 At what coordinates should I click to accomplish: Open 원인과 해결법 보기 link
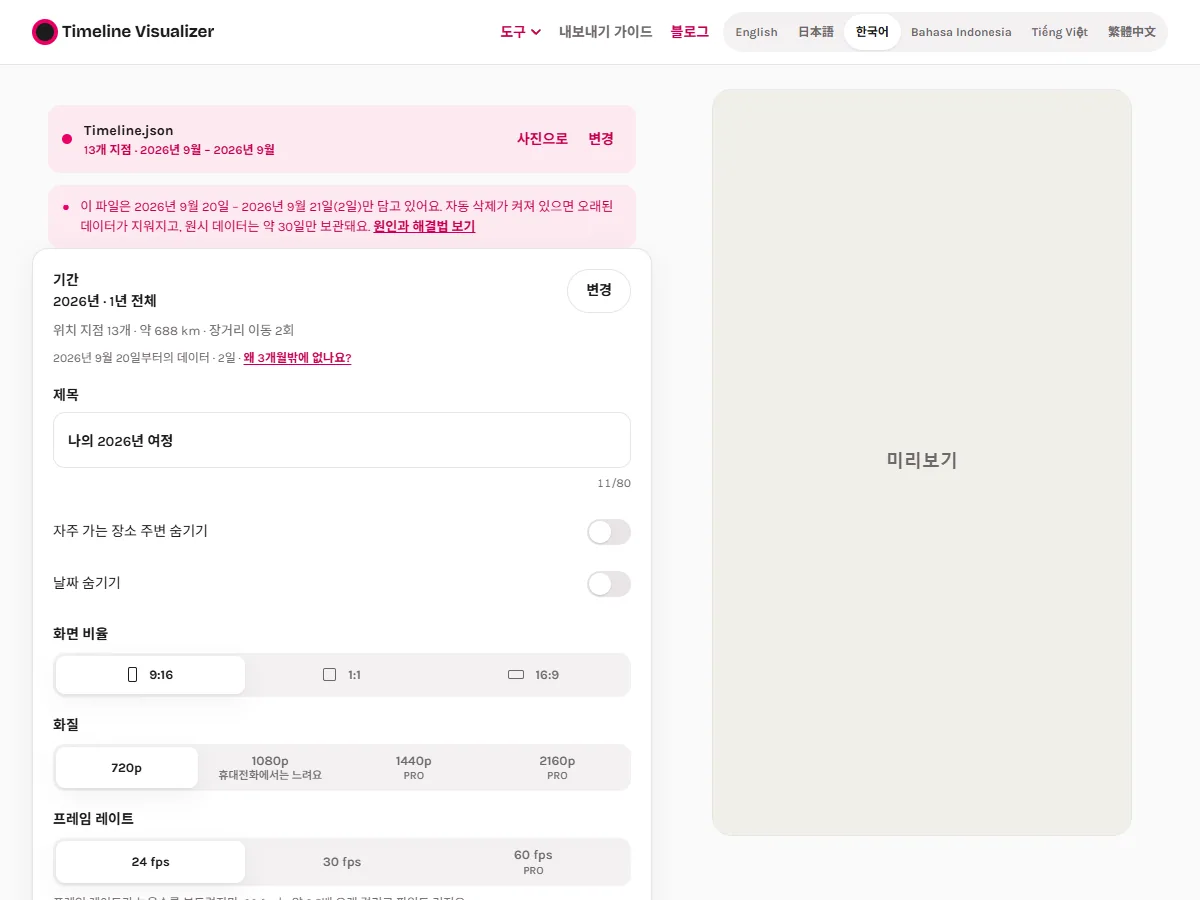coord(424,226)
